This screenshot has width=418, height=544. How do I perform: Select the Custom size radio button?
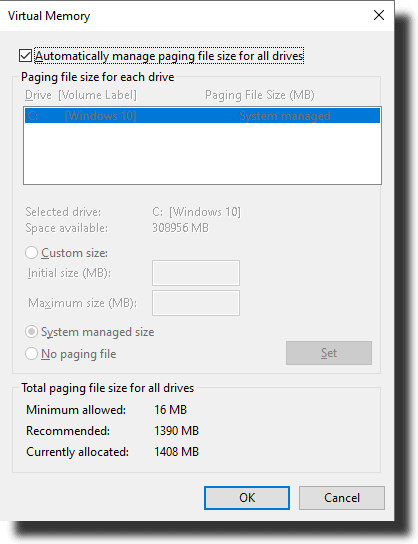[31, 253]
